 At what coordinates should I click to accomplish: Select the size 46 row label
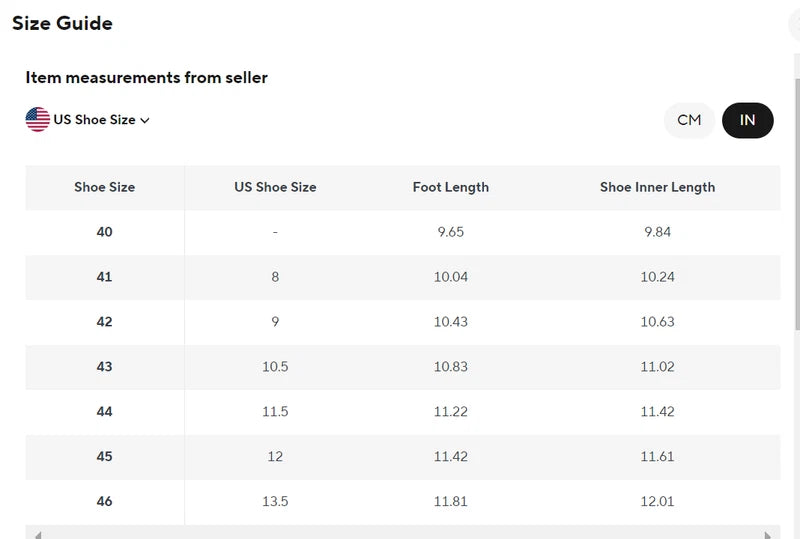(104, 502)
